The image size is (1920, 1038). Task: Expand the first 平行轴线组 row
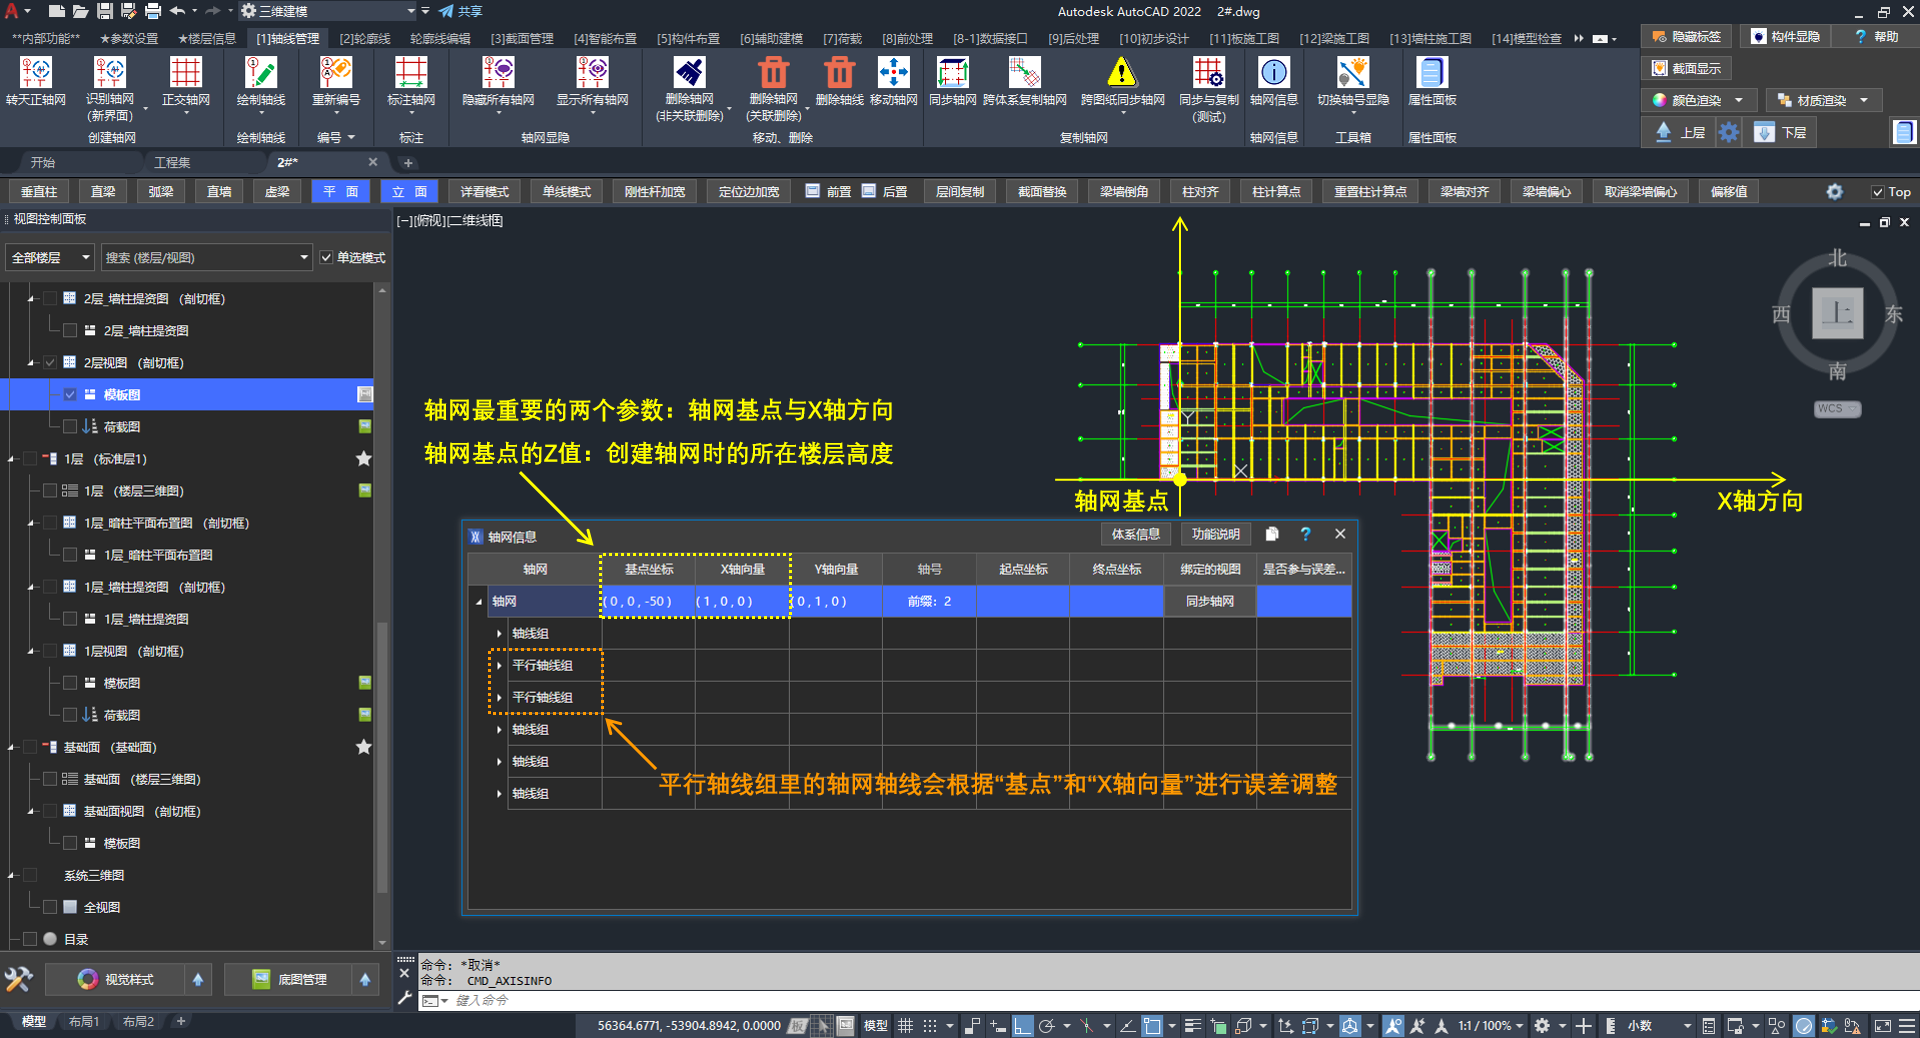click(499, 666)
